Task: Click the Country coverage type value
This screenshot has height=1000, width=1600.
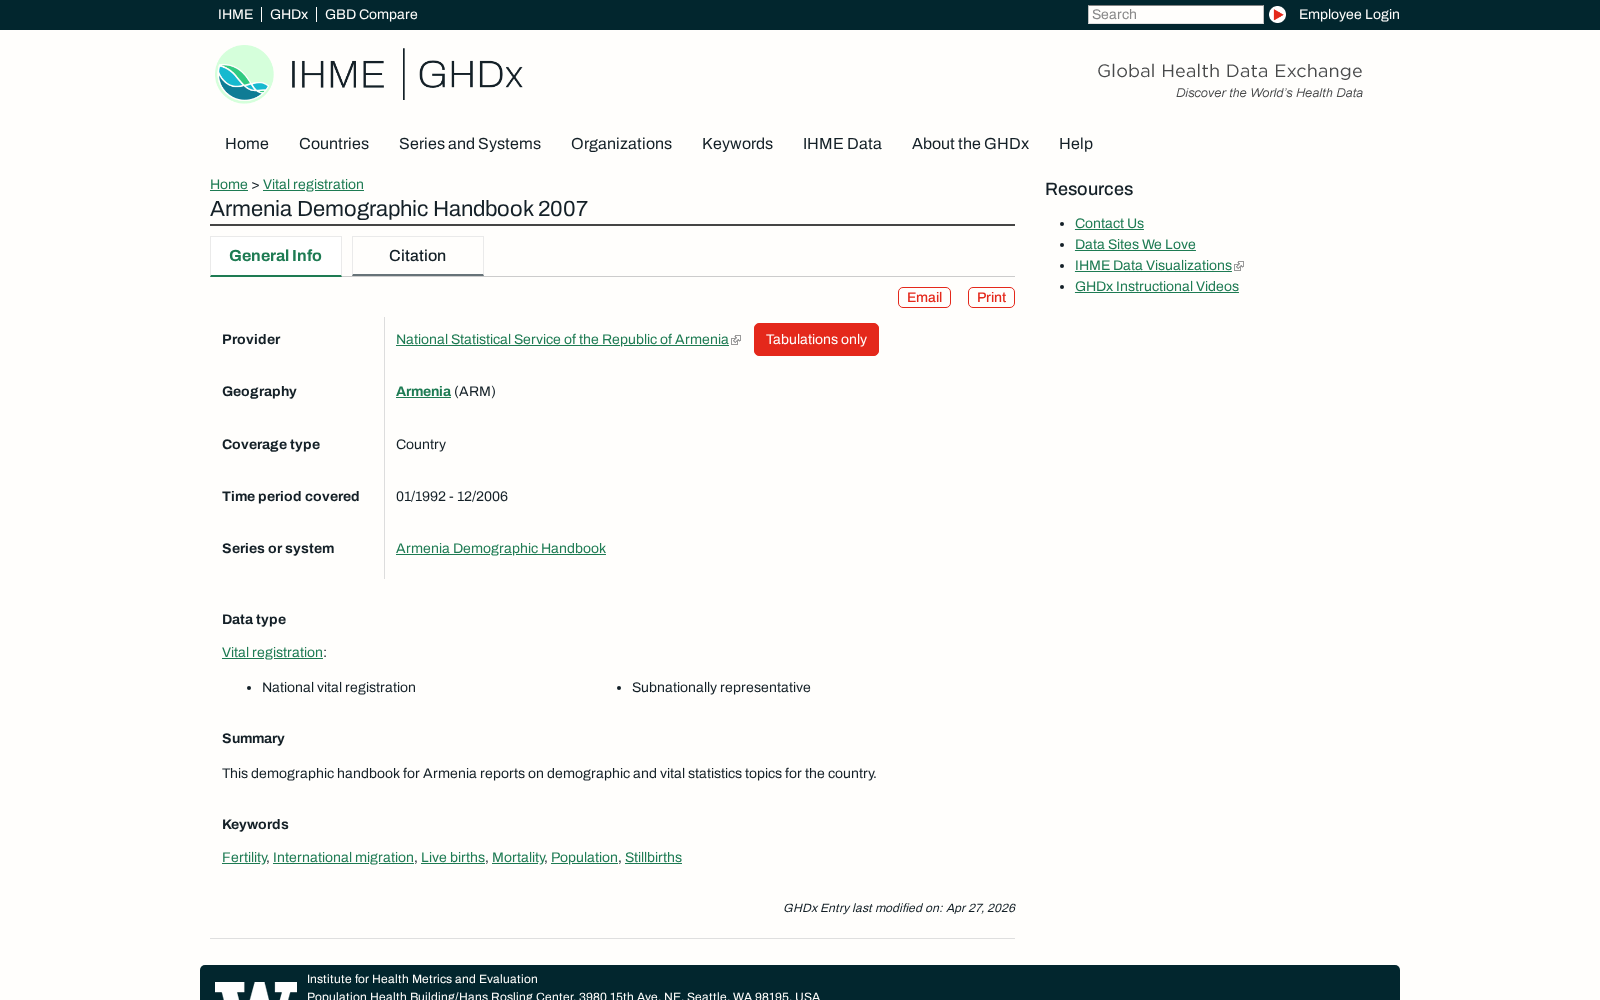Action: pyautogui.click(x=421, y=444)
